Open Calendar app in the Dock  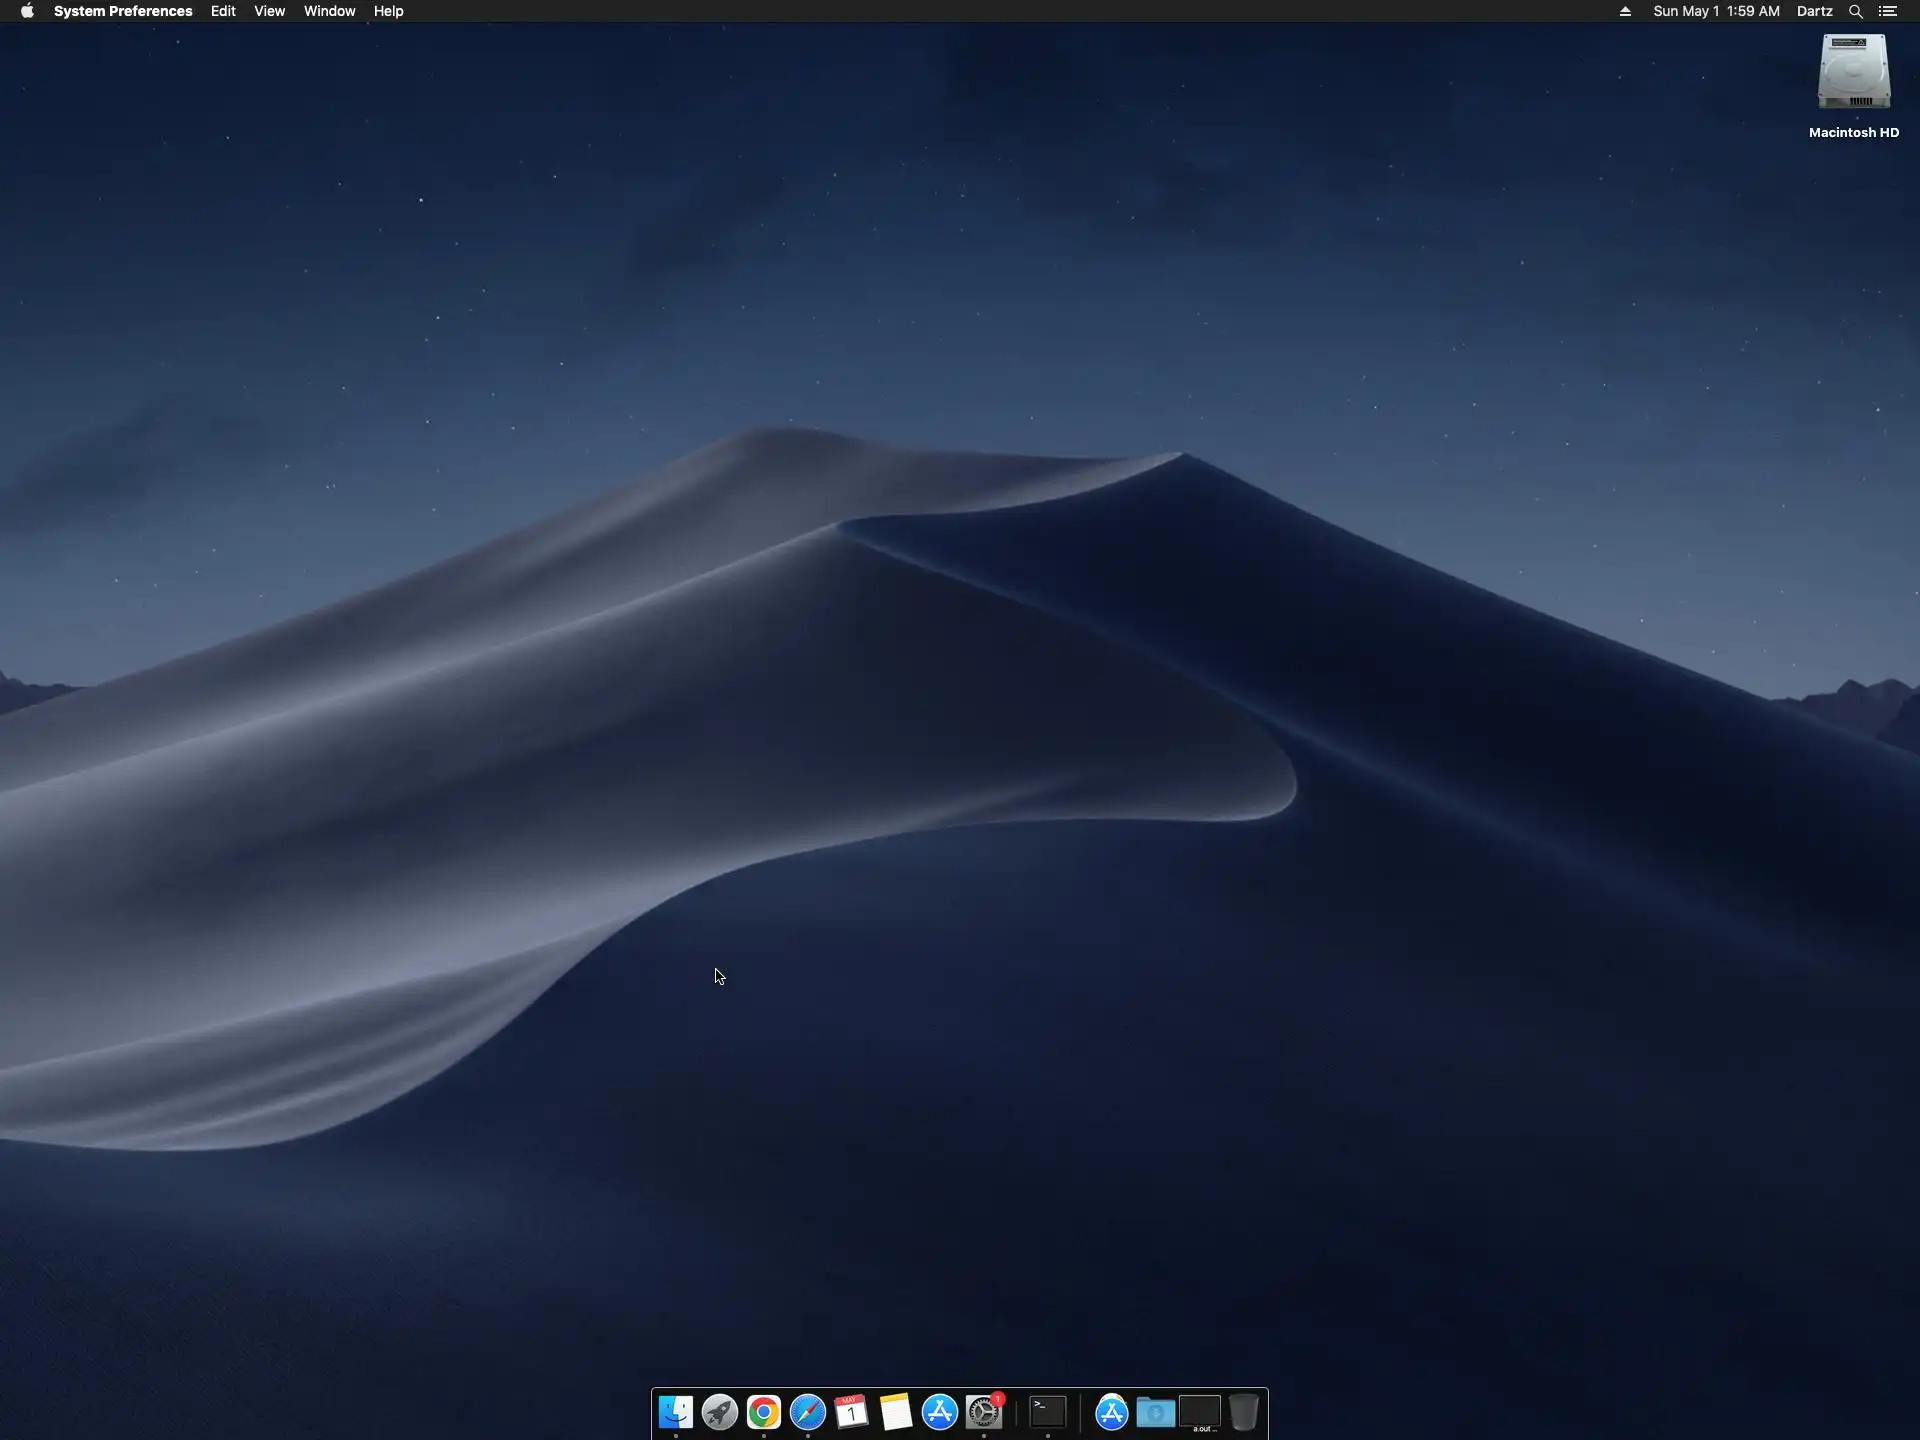(852, 1412)
